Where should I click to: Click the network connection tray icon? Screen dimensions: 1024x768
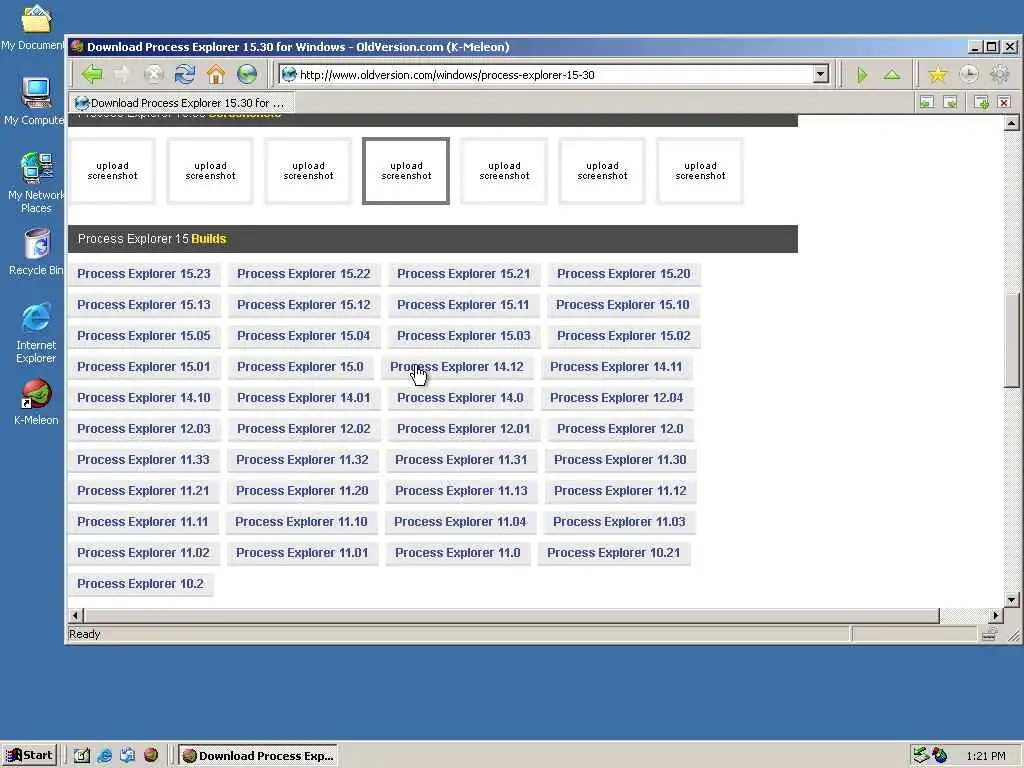pyautogui.click(x=921, y=756)
